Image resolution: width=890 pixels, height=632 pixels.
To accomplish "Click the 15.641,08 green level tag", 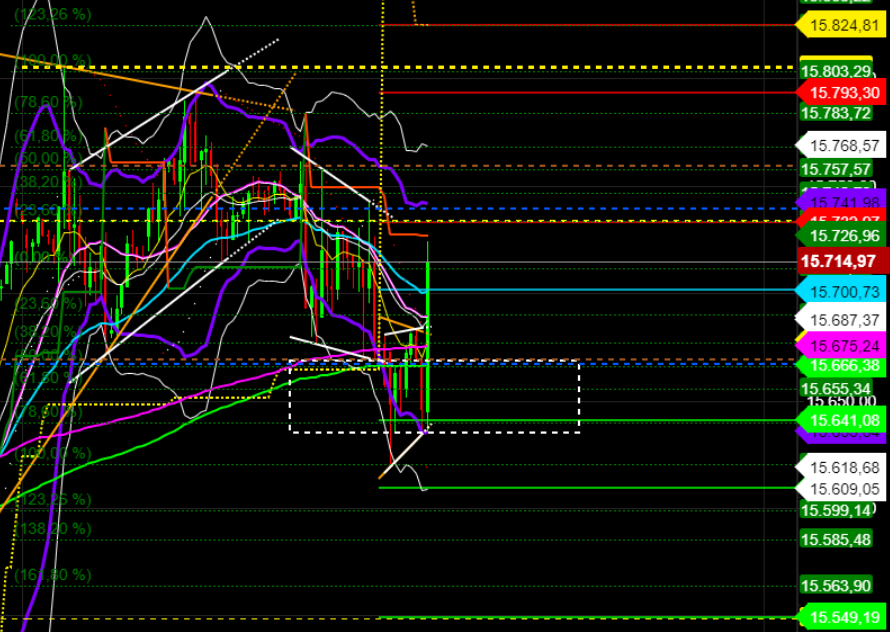I will 843,421.
